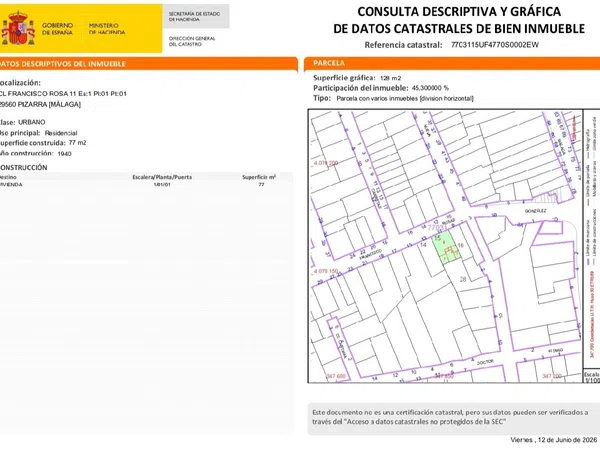The width and height of the screenshot is (600, 450).
Task: Click the 'Participación del inmueble:' label
Action: [360, 88]
